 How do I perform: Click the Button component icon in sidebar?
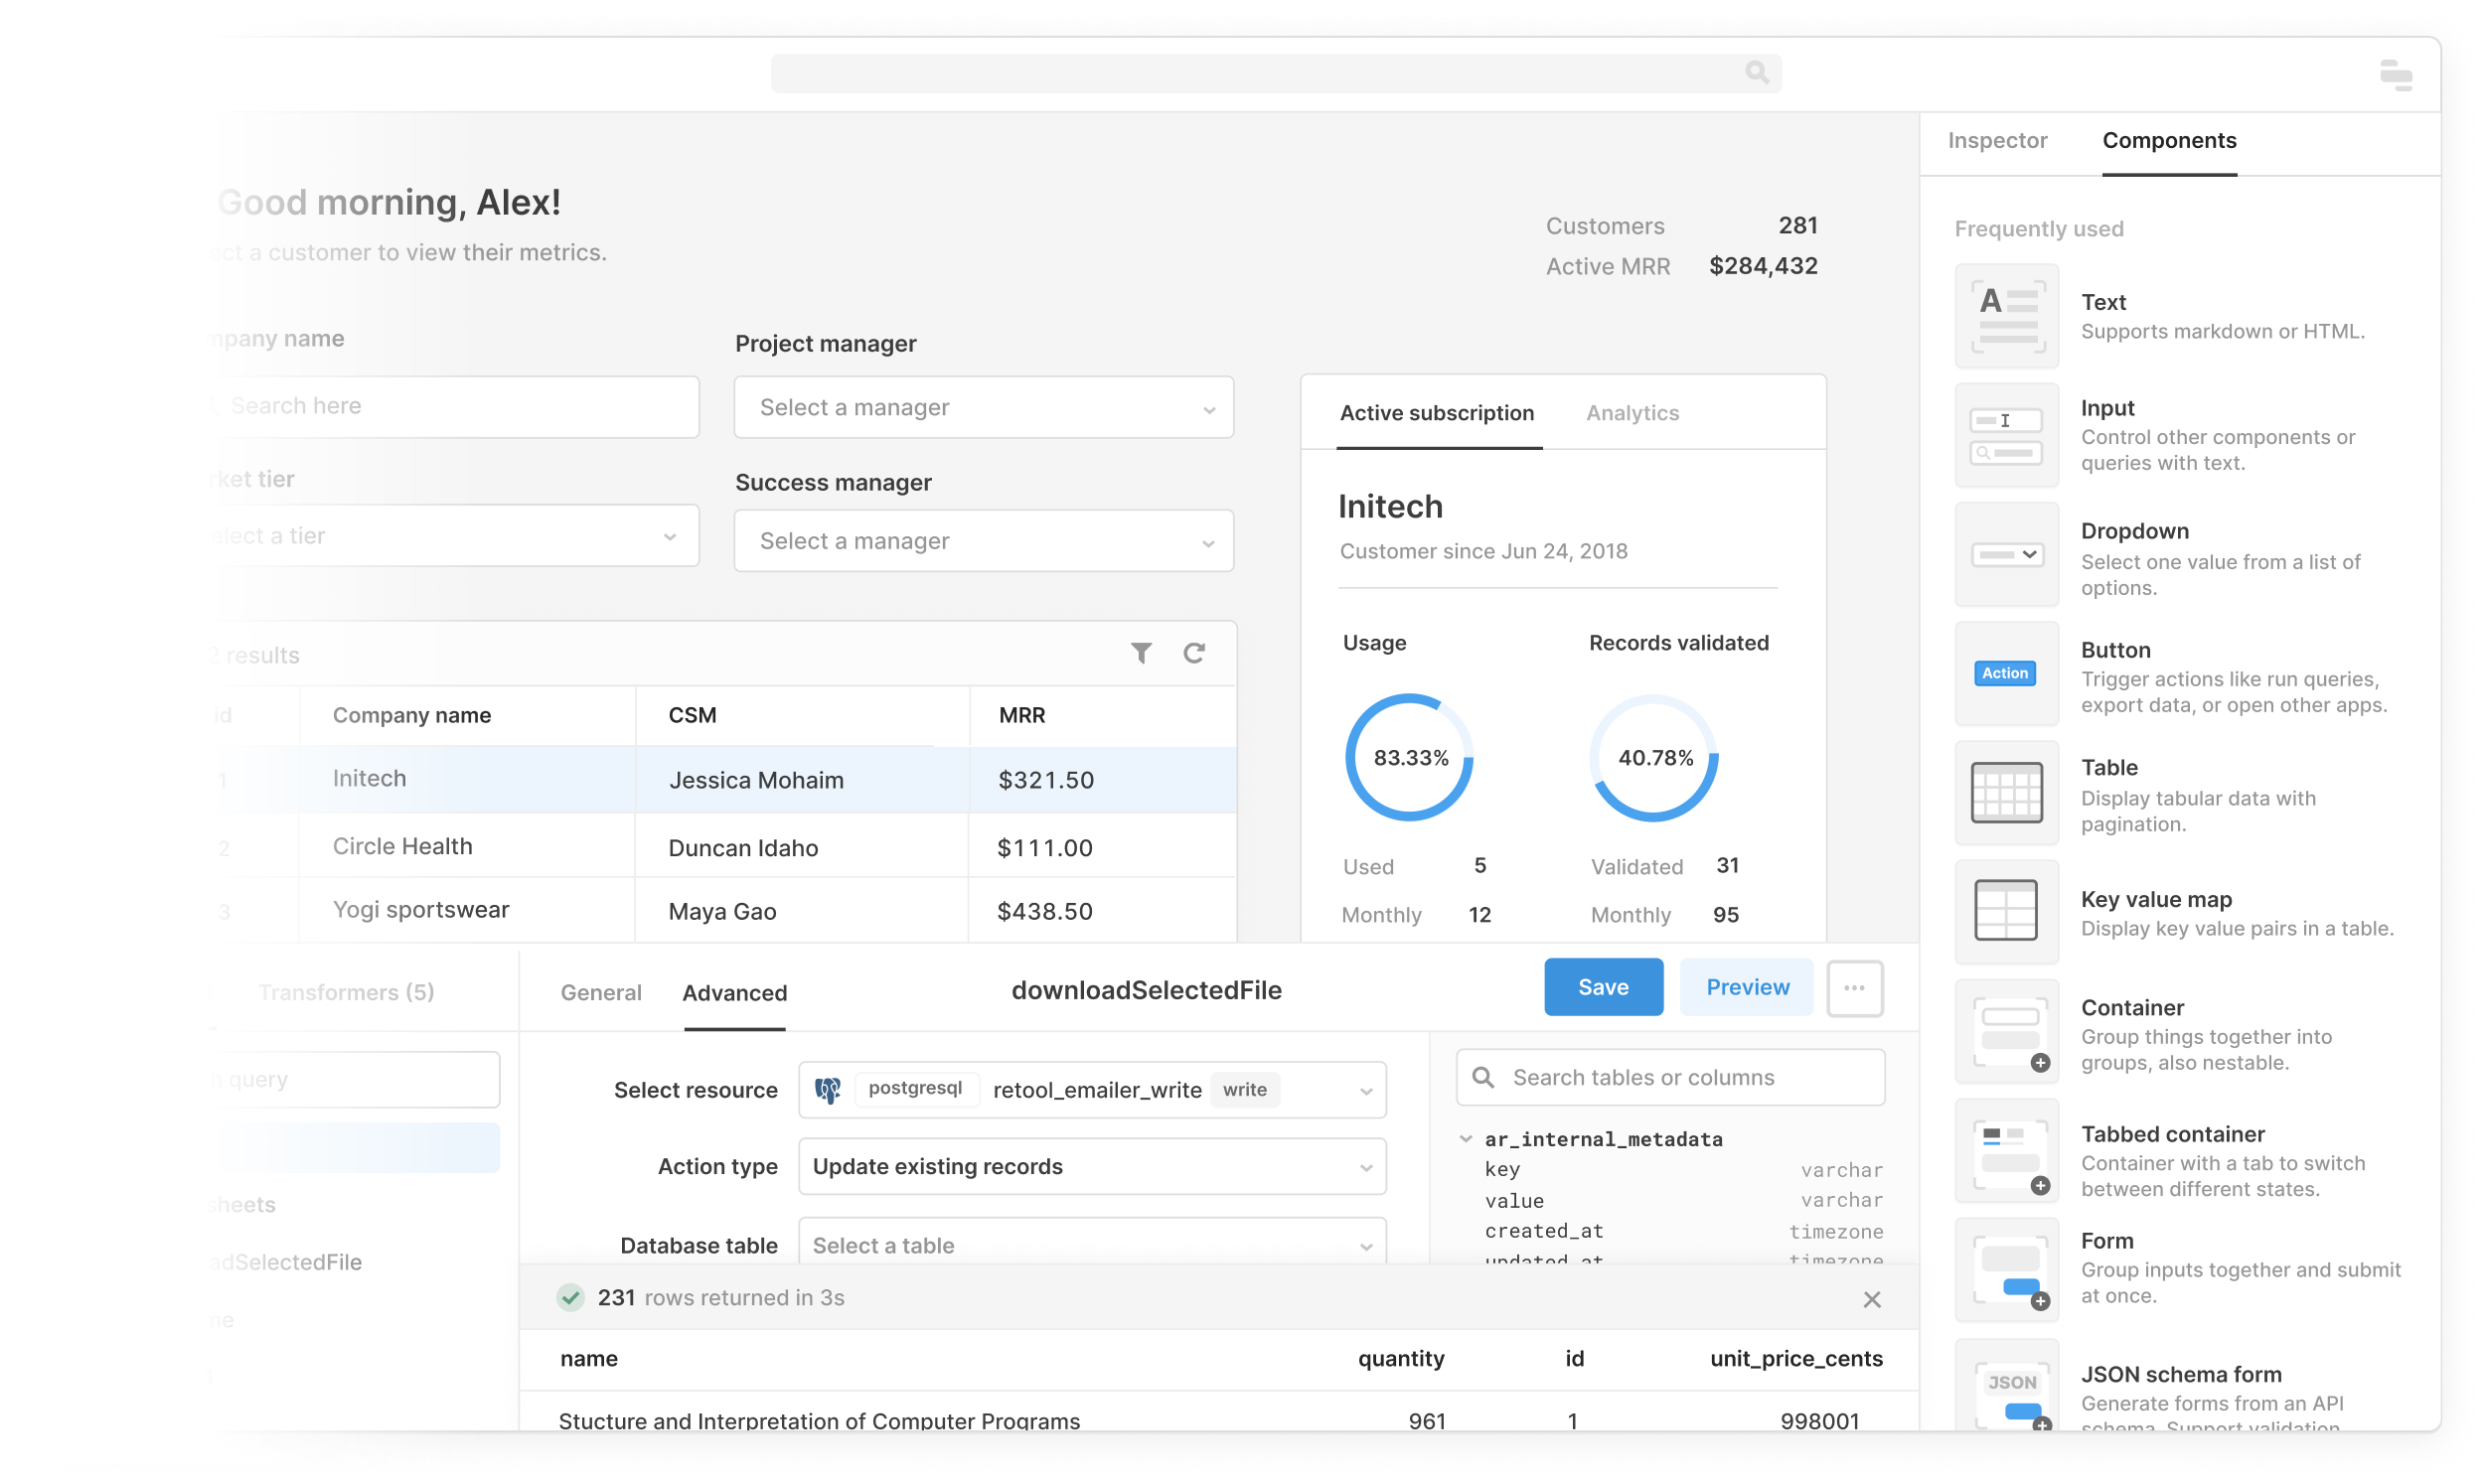(x=2004, y=674)
